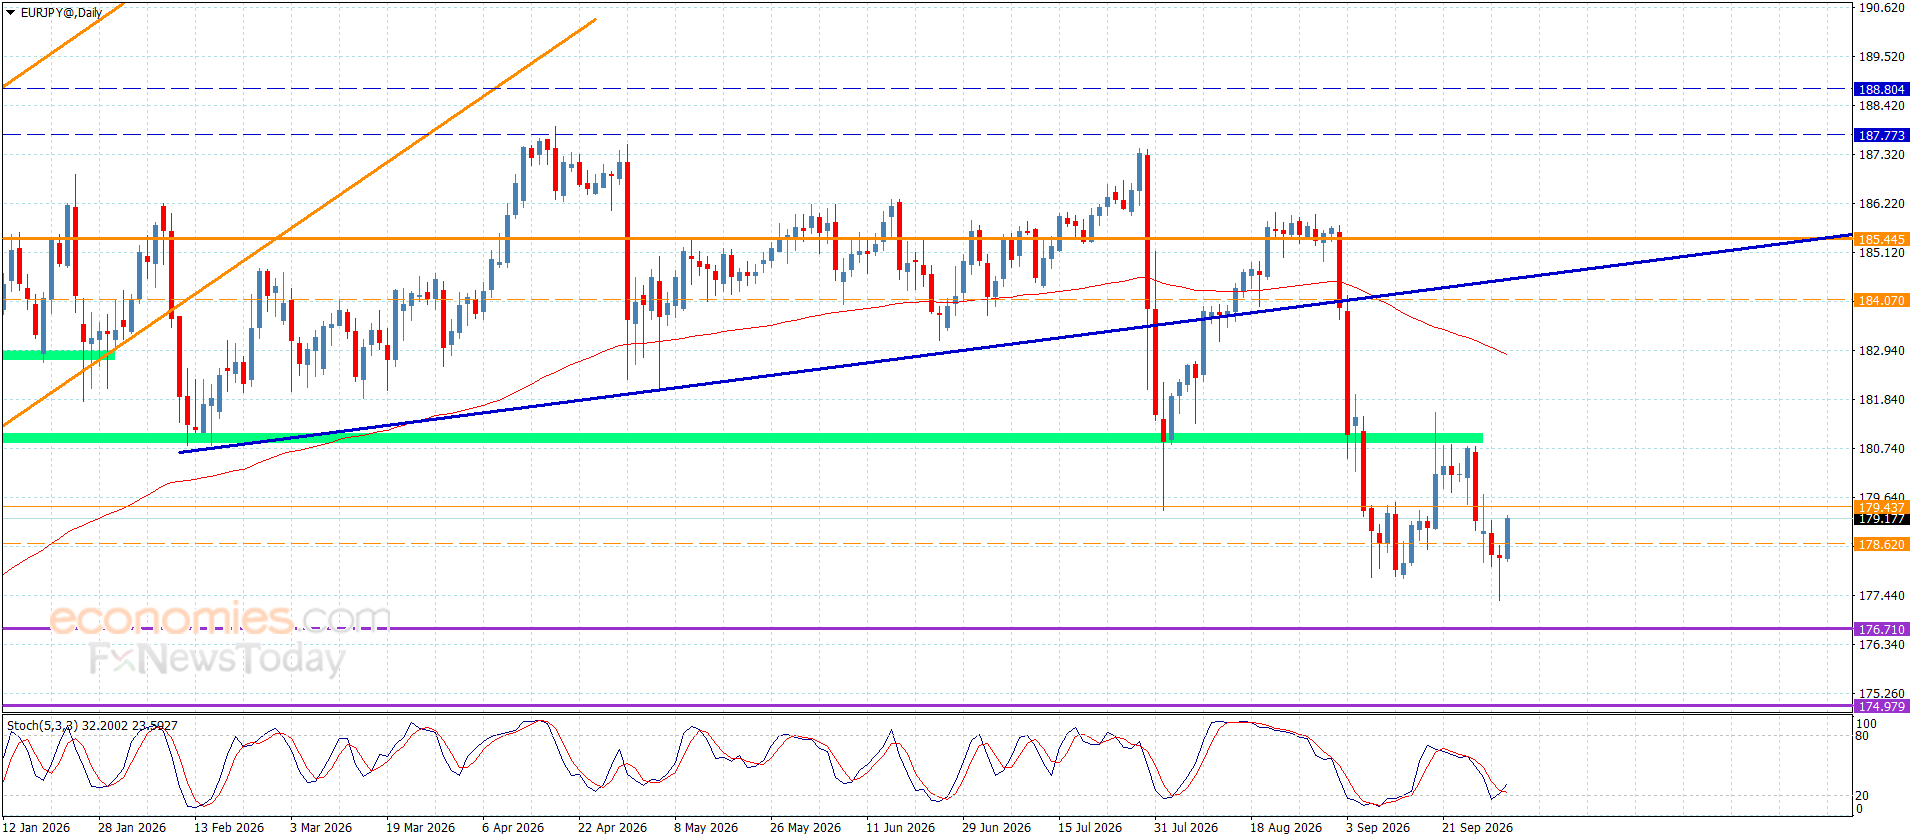Screen dimensions: 1916x840
Task: Select the EURJPY@,Daily chart title
Action: pyautogui.click(x=61, y=13)
